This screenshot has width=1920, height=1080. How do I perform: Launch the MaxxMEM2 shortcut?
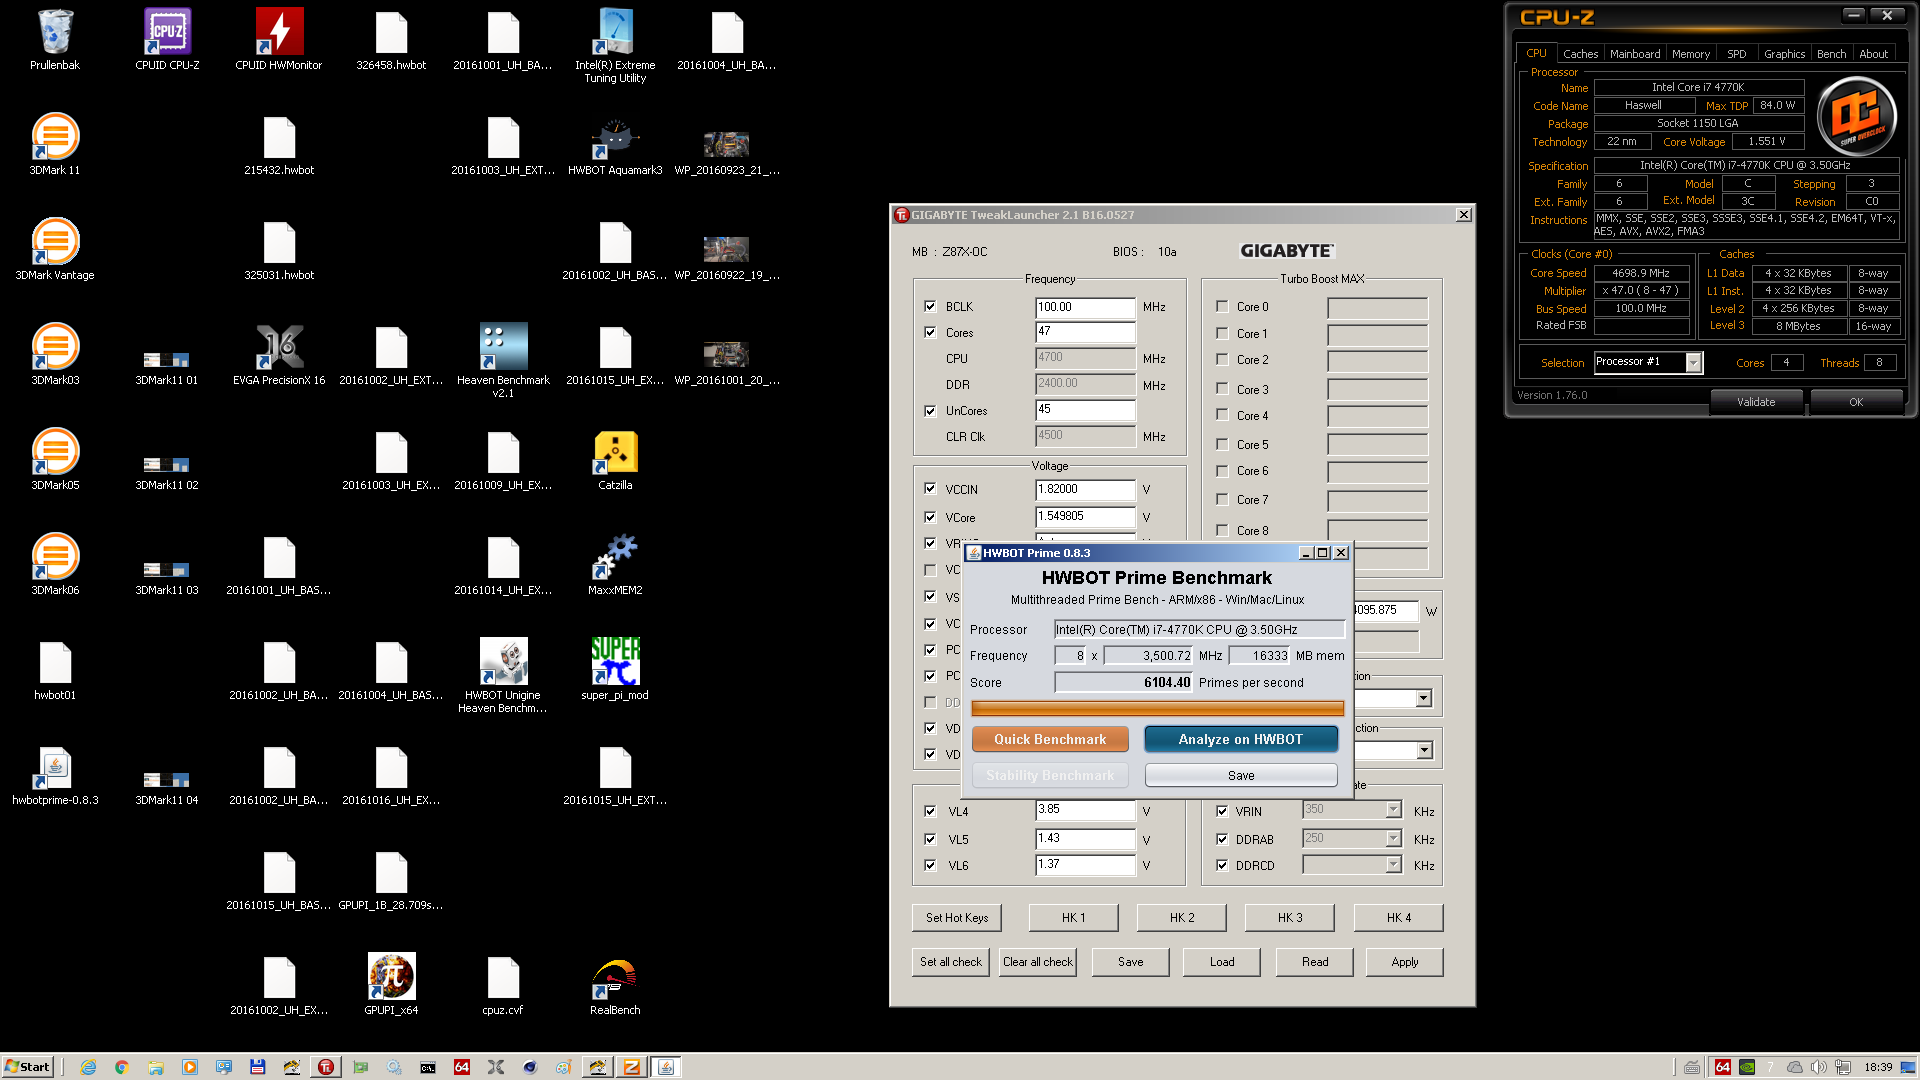point(615,565)
